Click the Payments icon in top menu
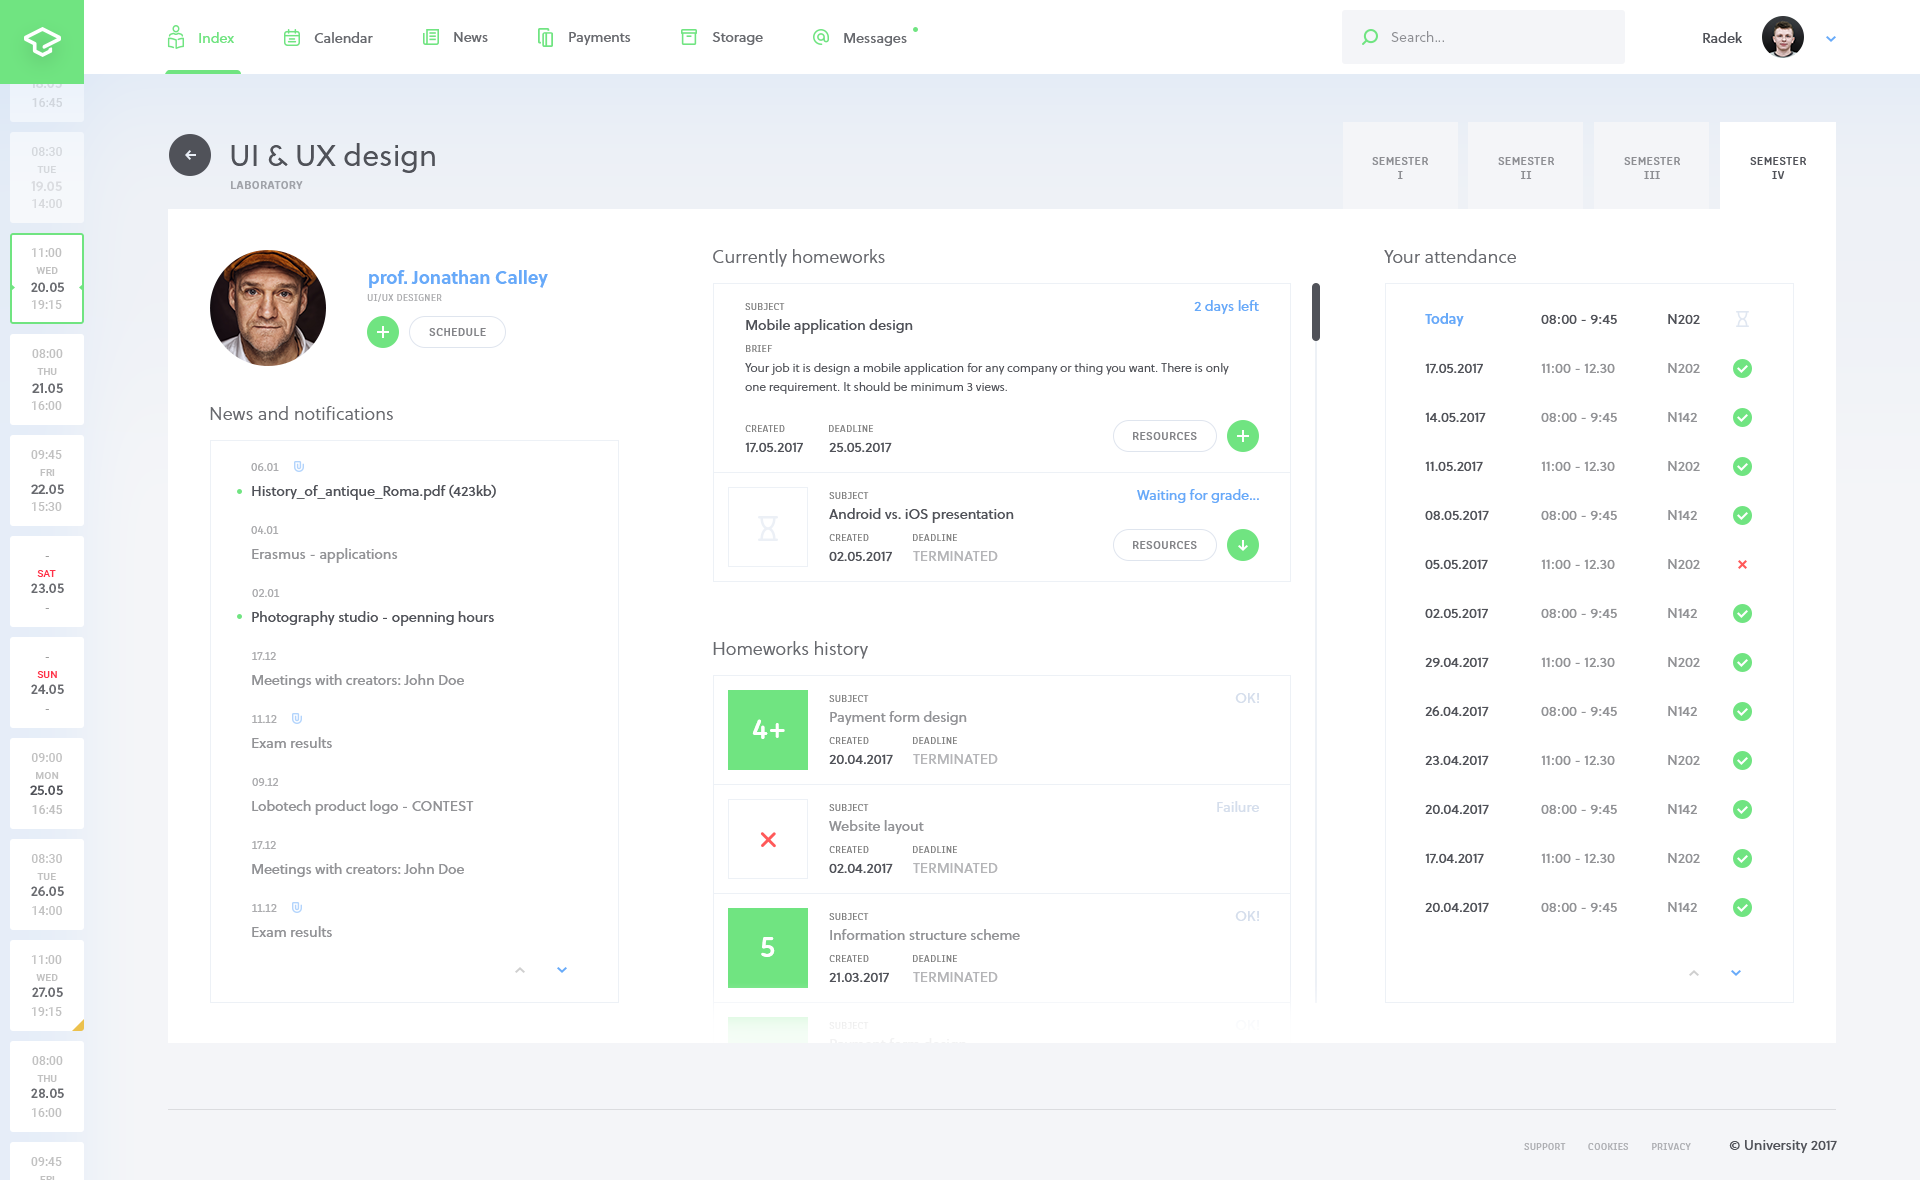 click(546, 37)
